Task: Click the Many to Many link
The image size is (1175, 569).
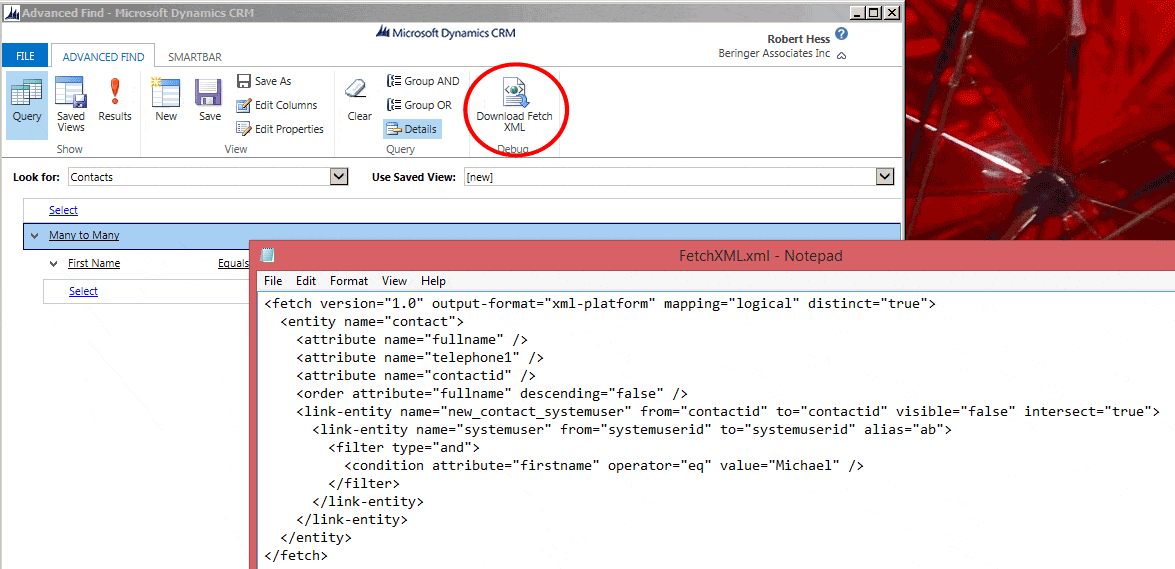Action: [x=84, y=235]
